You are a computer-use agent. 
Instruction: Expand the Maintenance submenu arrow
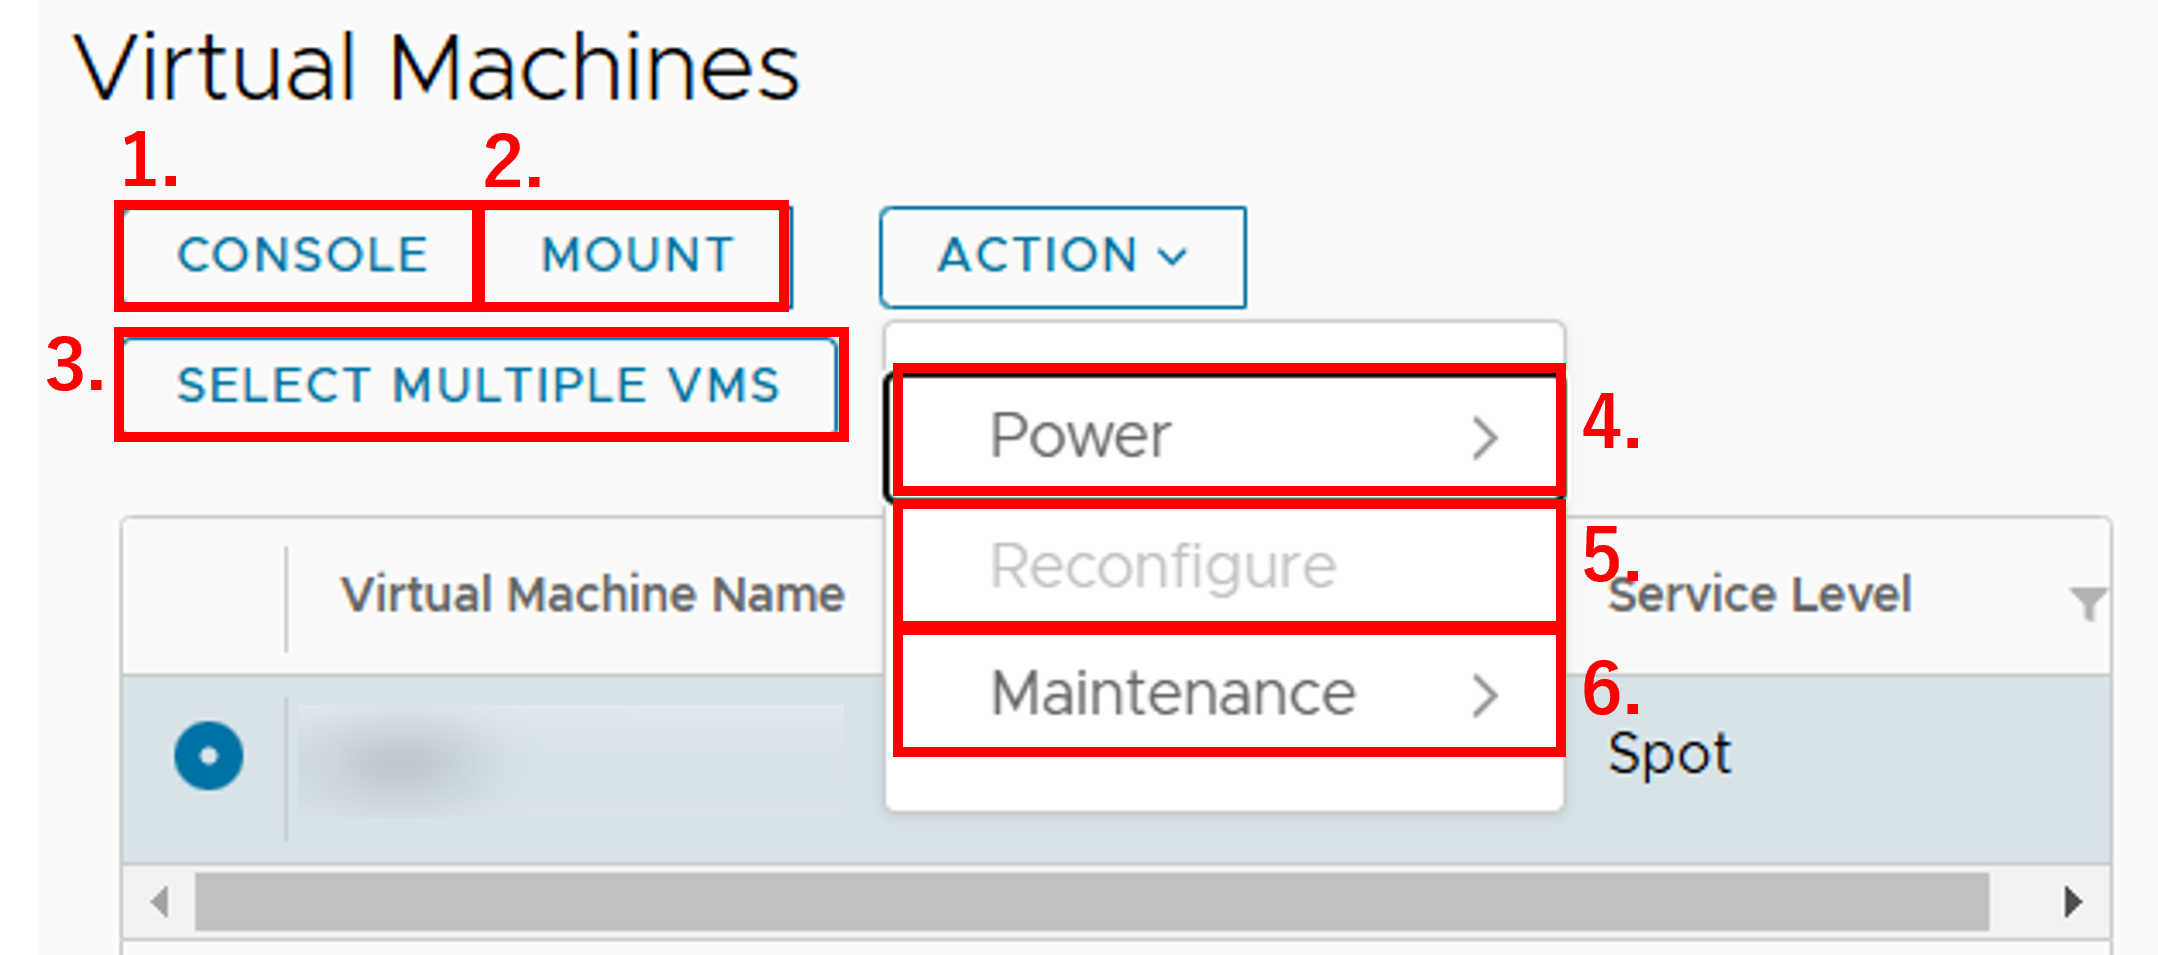click(1485, 696)
